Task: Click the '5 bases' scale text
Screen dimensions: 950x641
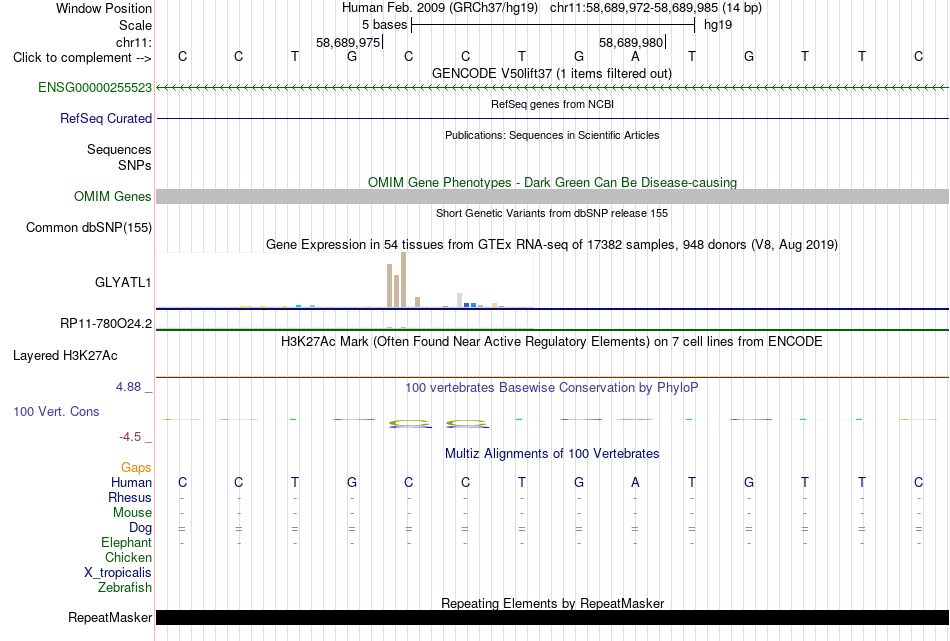Action: click(384, 25)
